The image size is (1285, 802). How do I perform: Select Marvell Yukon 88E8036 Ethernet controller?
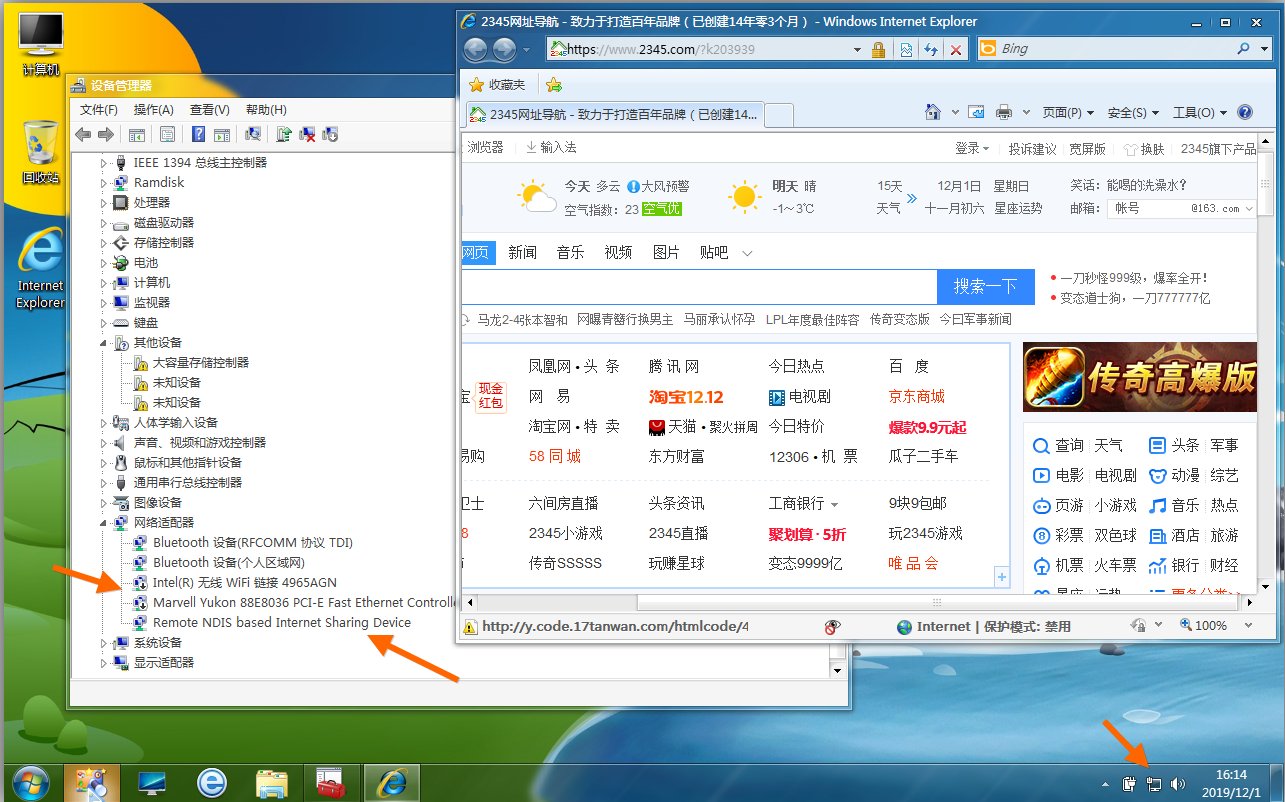[303, 602]
